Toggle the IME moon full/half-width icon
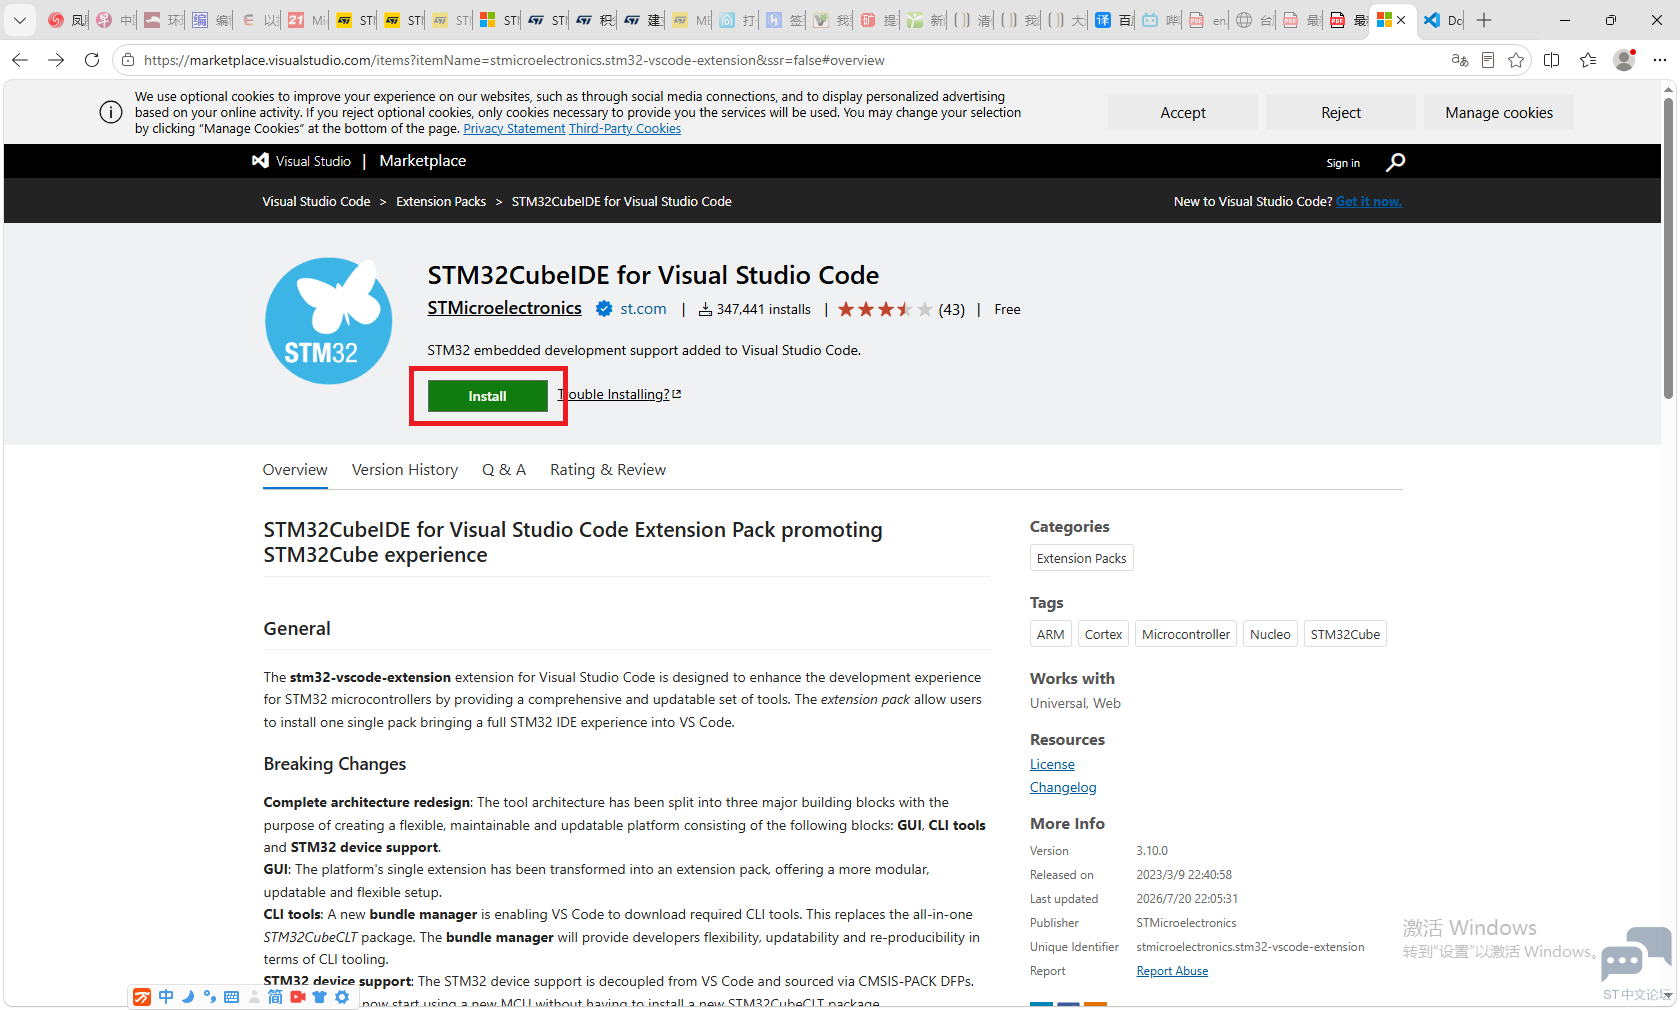 coord(188,997)
